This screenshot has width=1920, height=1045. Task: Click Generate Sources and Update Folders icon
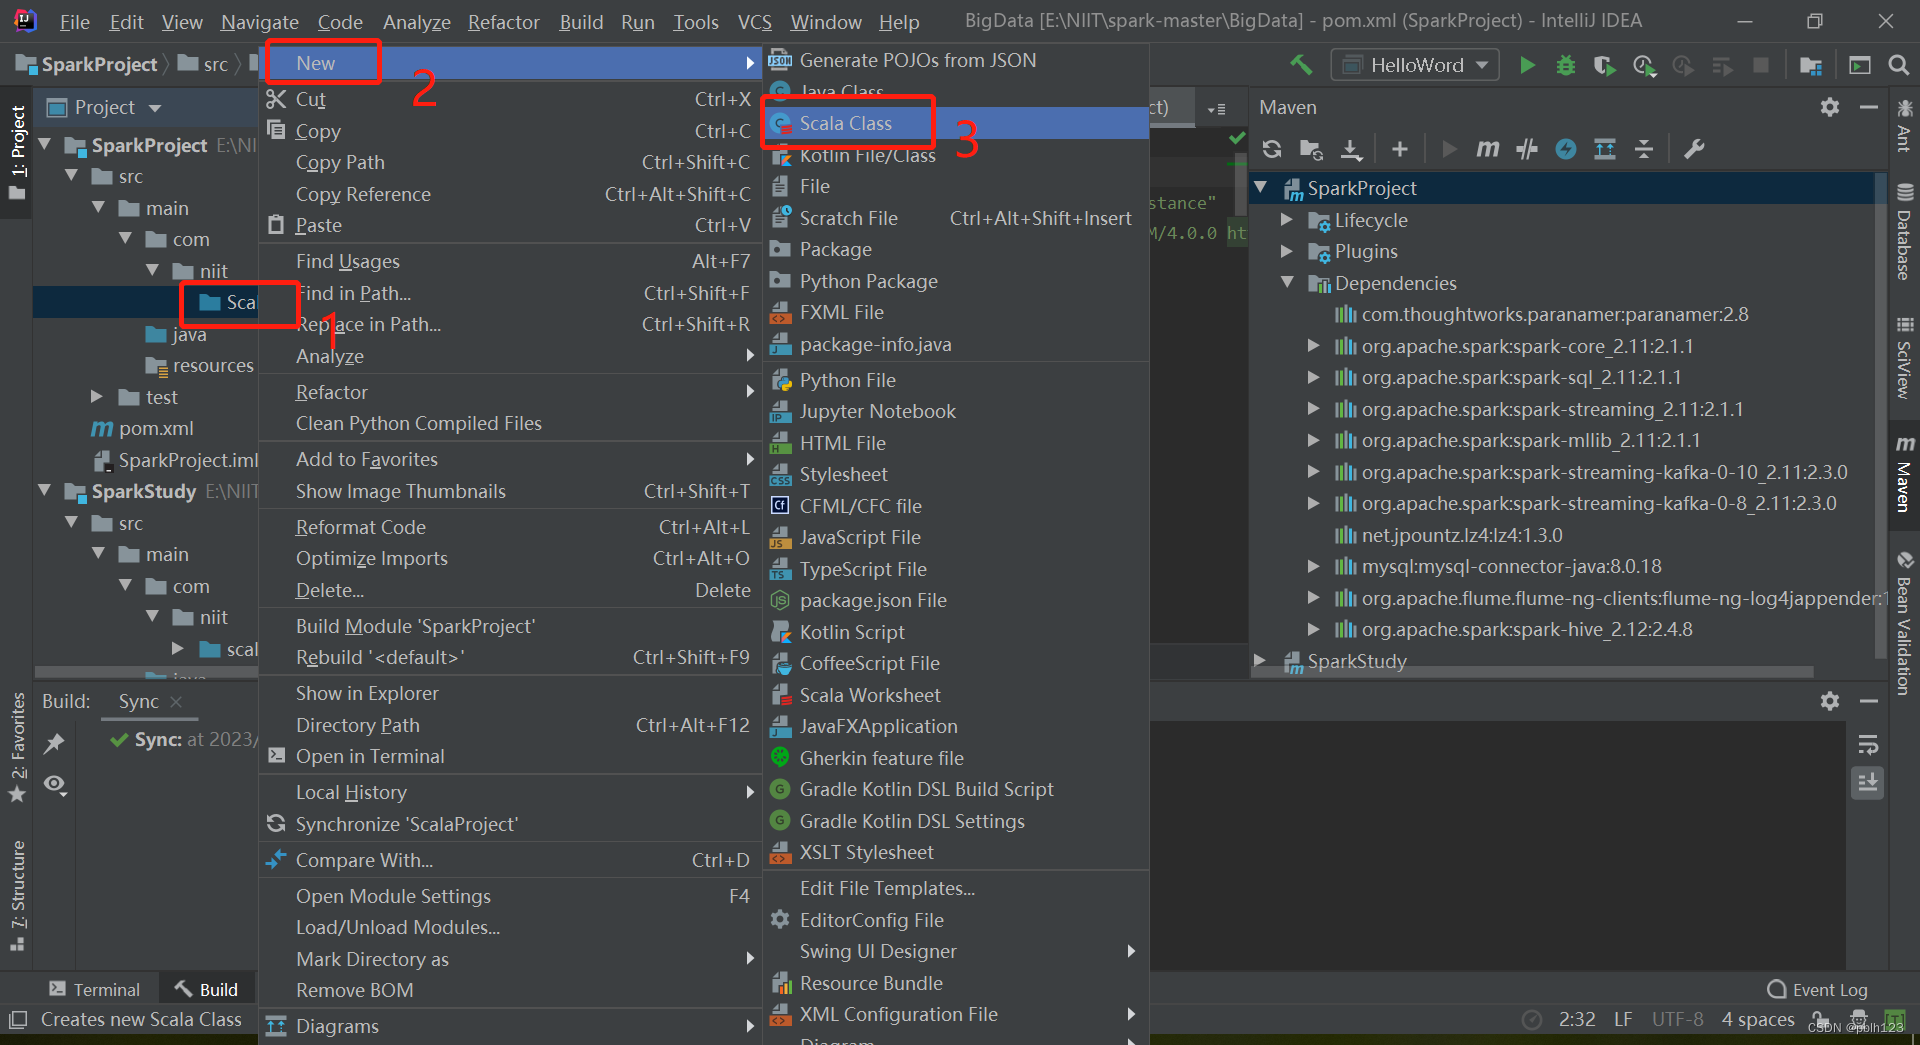[x=1311, y=149]
